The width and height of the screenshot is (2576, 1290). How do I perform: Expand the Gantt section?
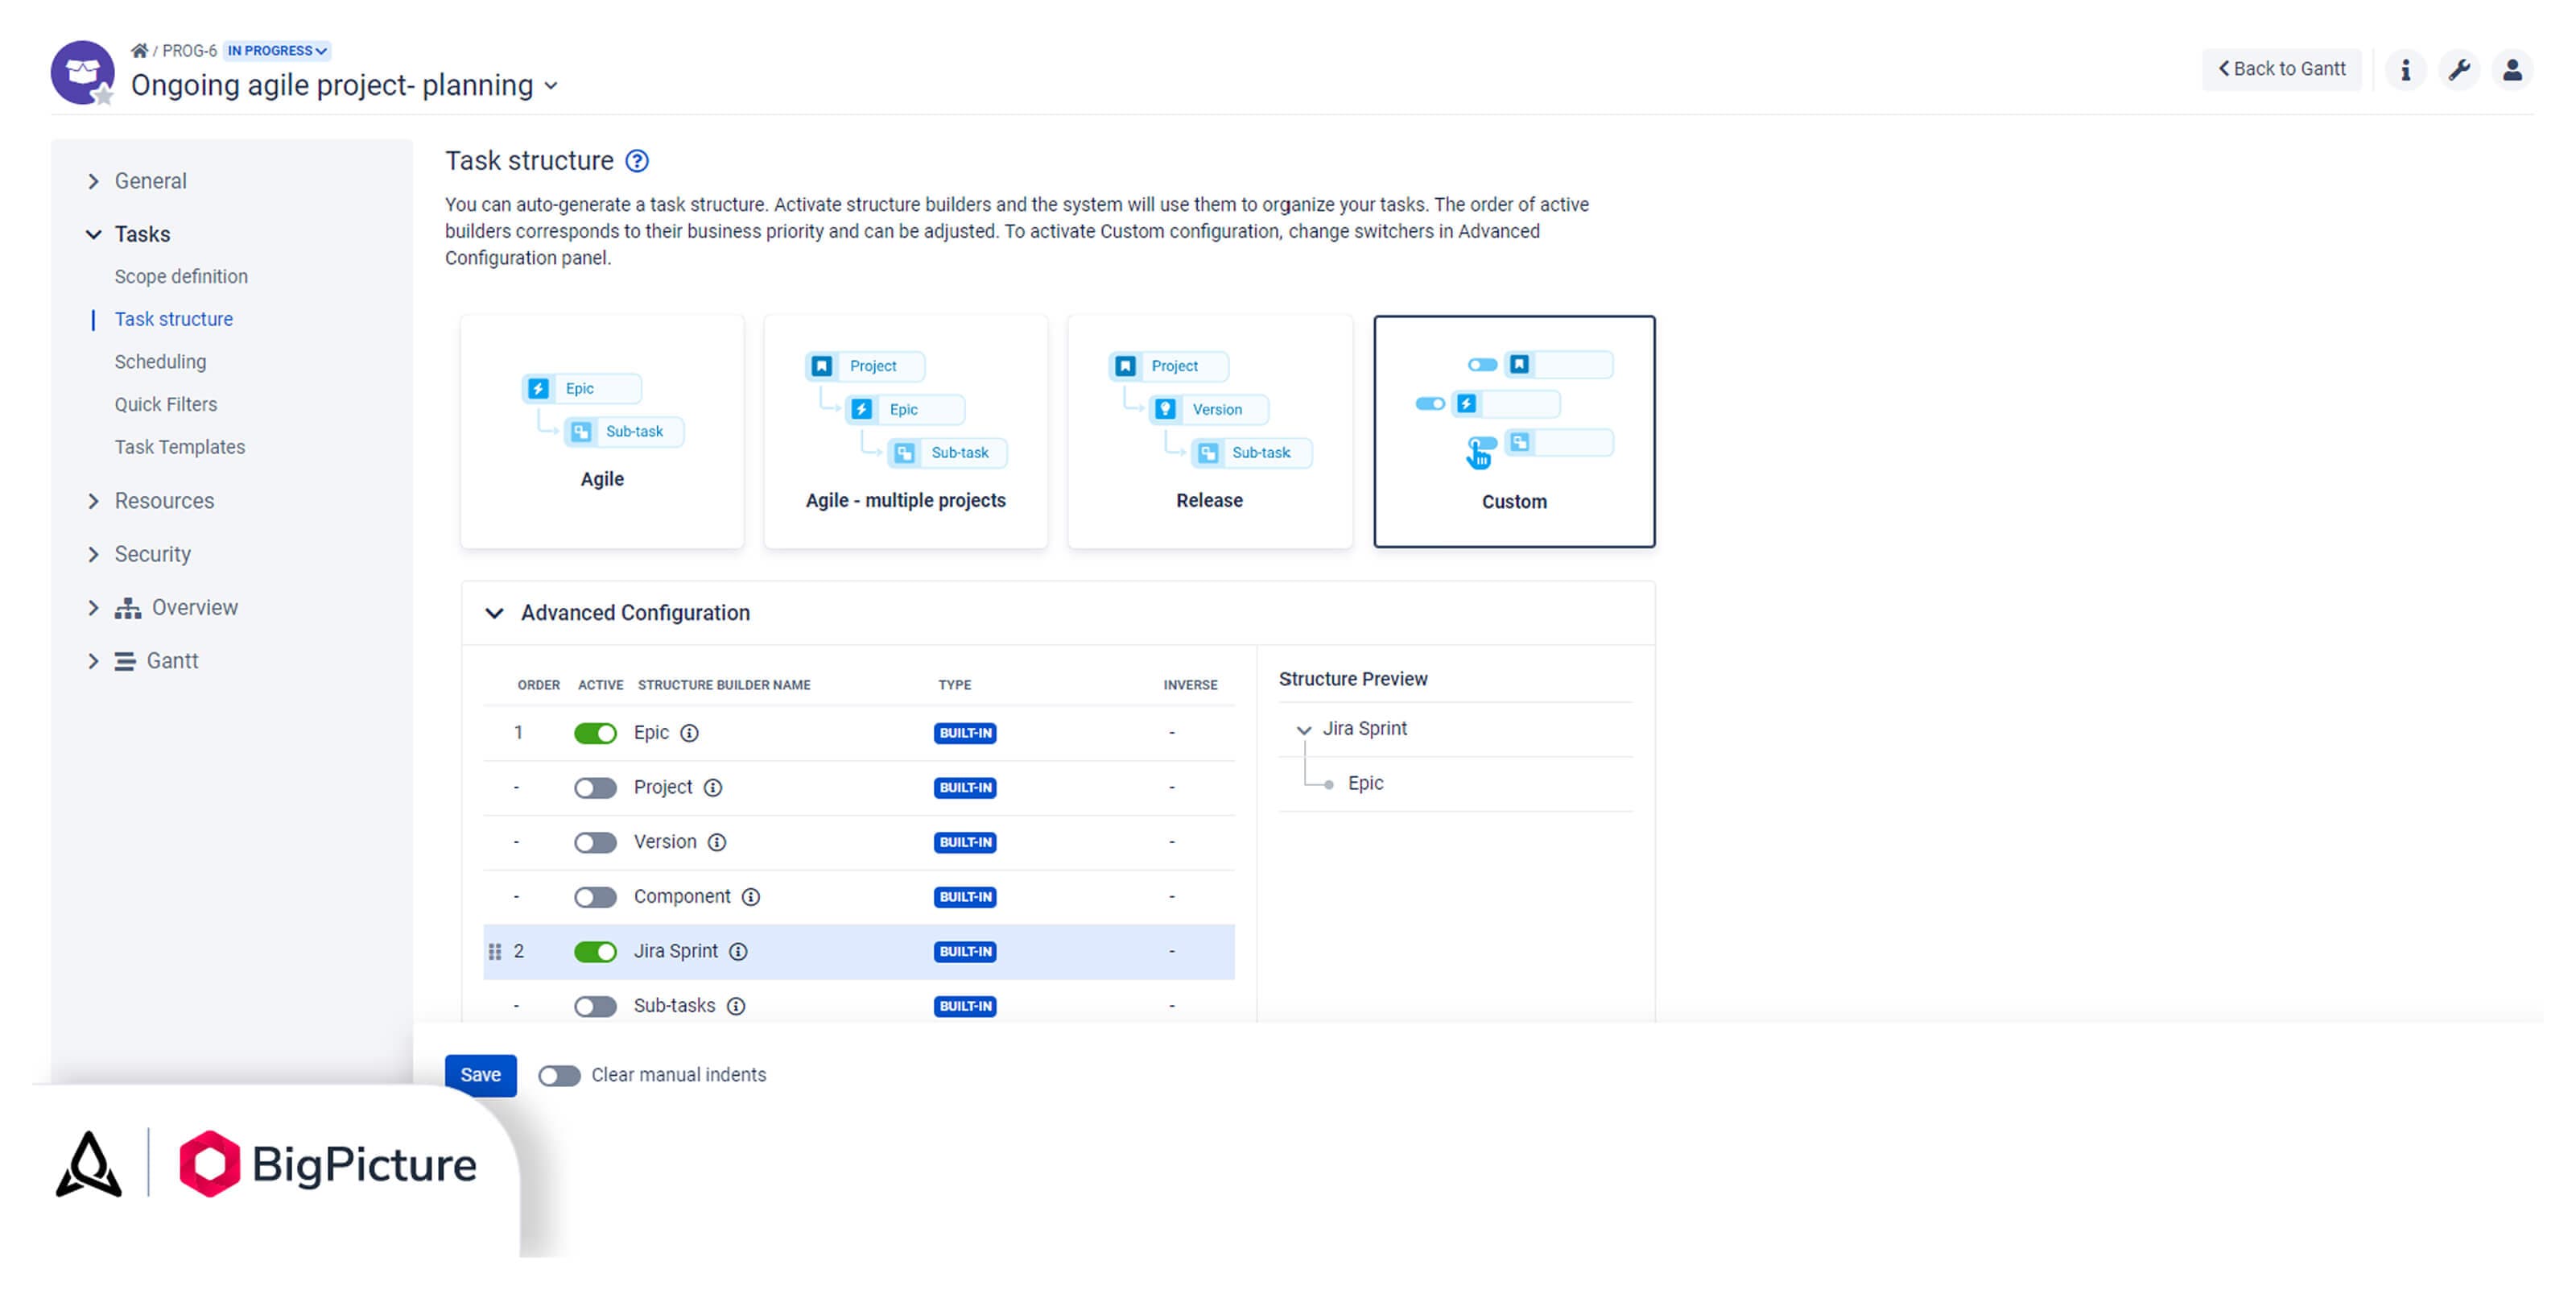tap(93, 661)
